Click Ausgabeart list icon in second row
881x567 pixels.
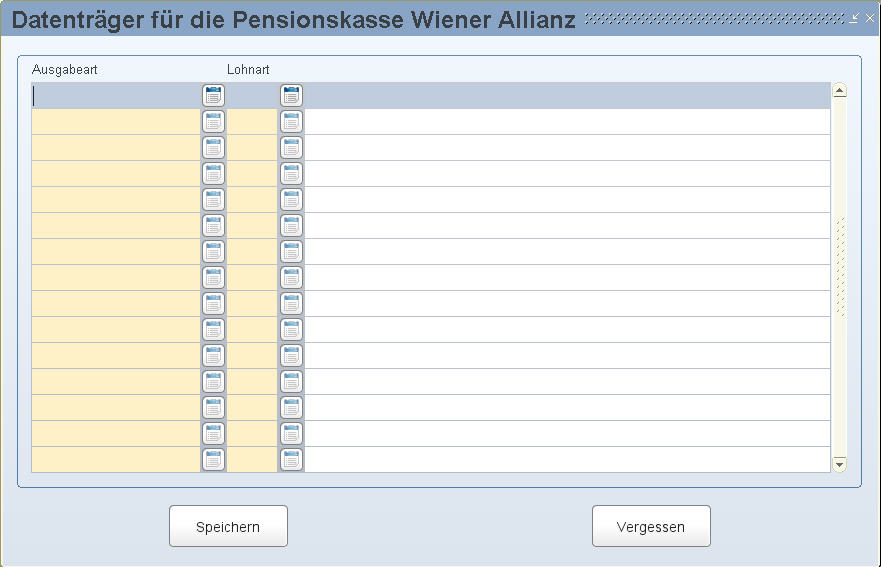(x=213, y=122)
